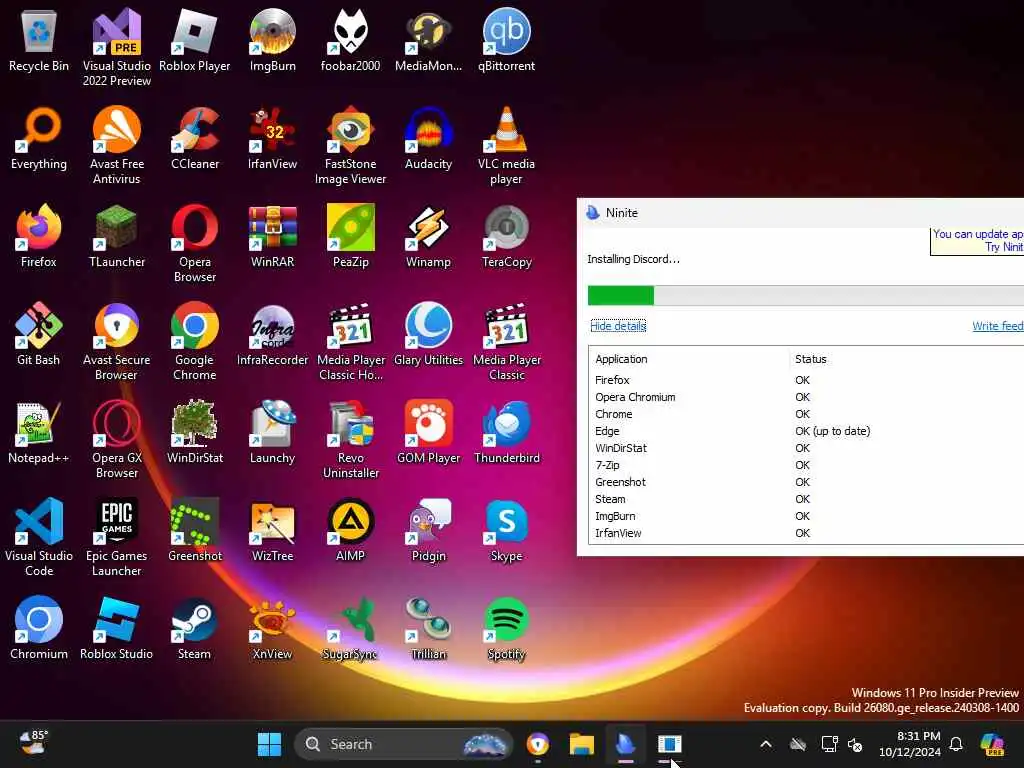Click the Spotify desktop icon
Screen dimensions: 1024x768
[506, 628]
